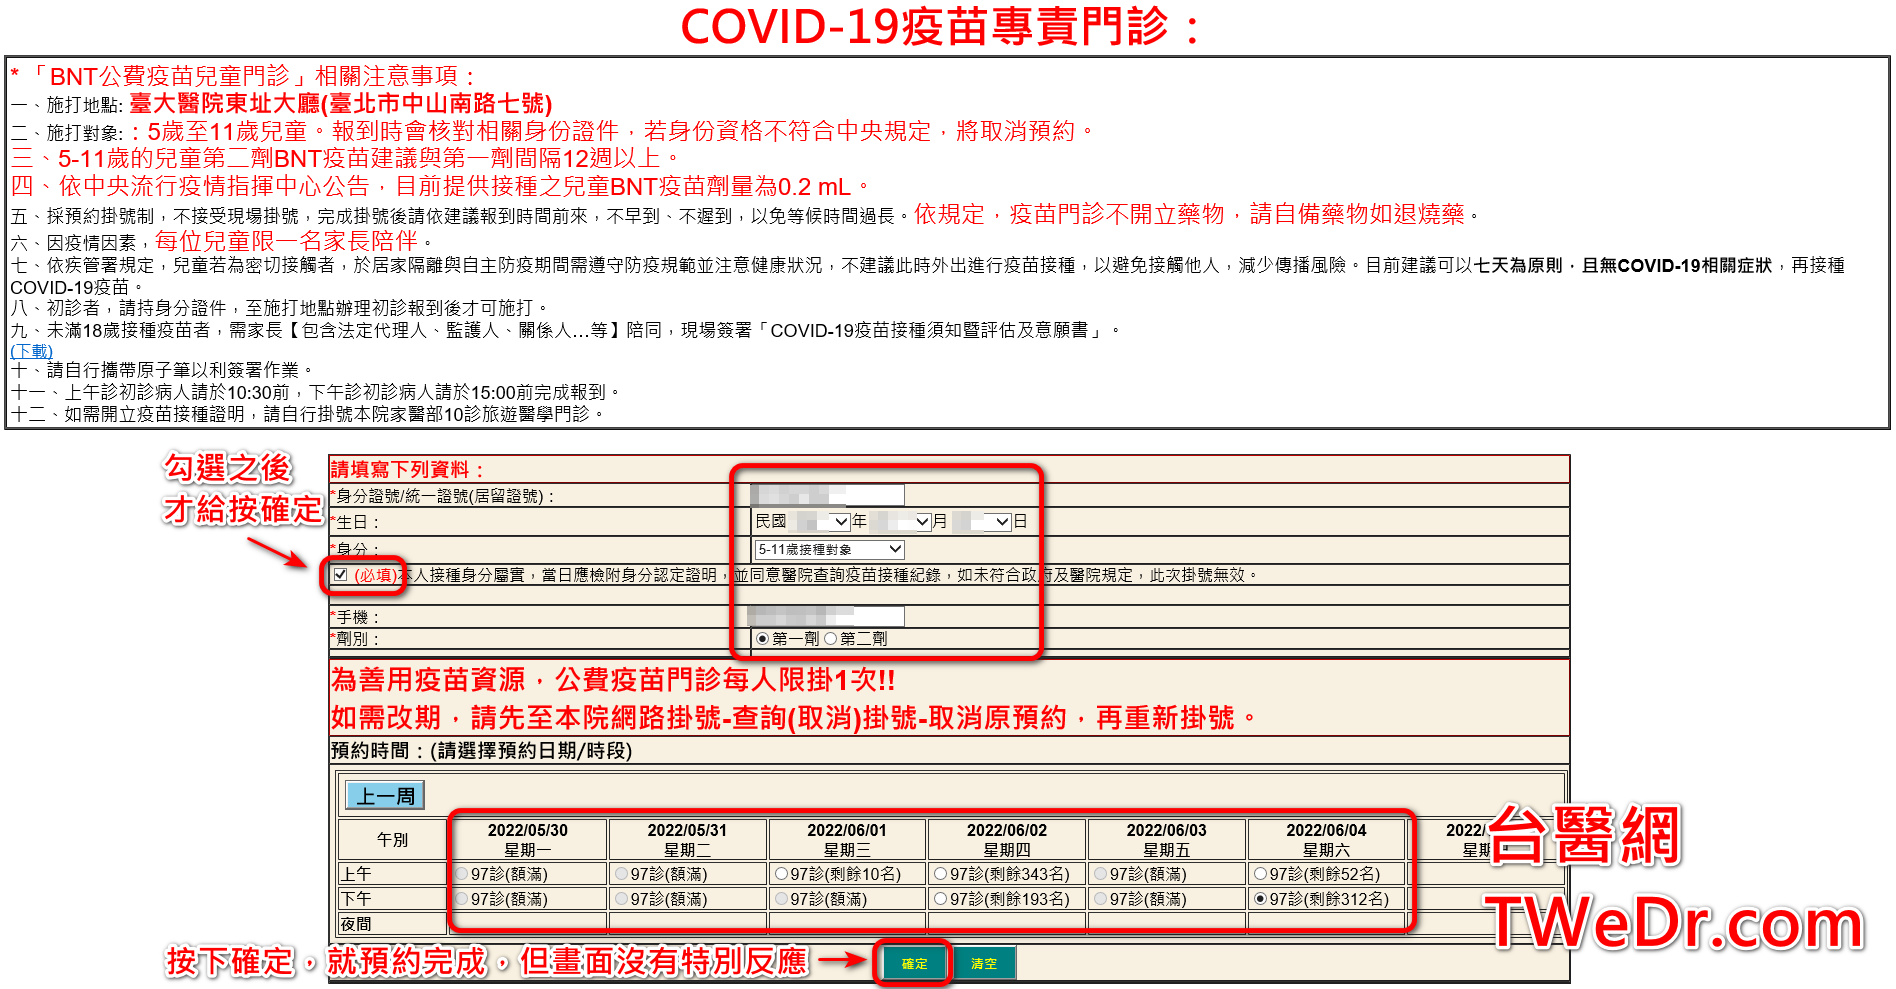Choose 2022/06/01 上午 slot with 剩餘10名
The width and height of the screenshot is (1896, 989).
(781, 874)
